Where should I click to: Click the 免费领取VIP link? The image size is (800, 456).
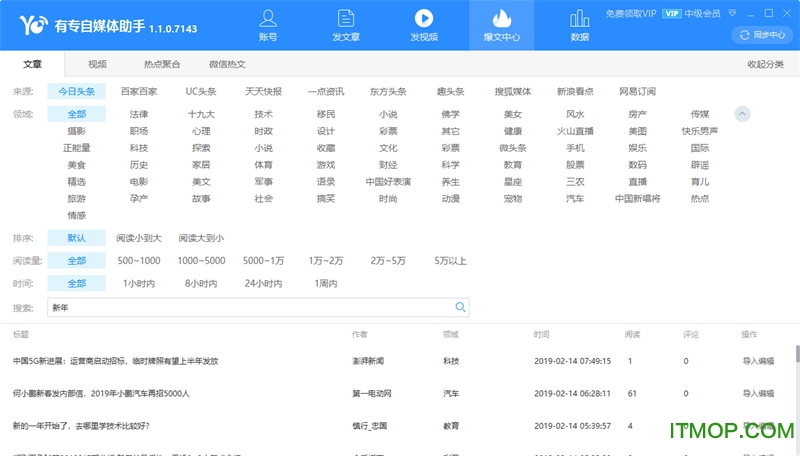pos(631,14)
